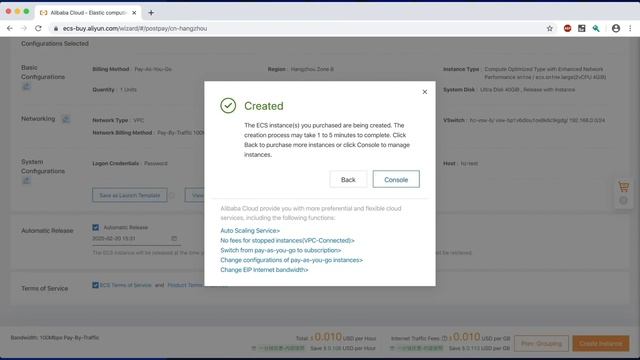Click the macOS red close window button
This screenshot has height=360, width=640.
pyautogui.click(x=9, y=11)
